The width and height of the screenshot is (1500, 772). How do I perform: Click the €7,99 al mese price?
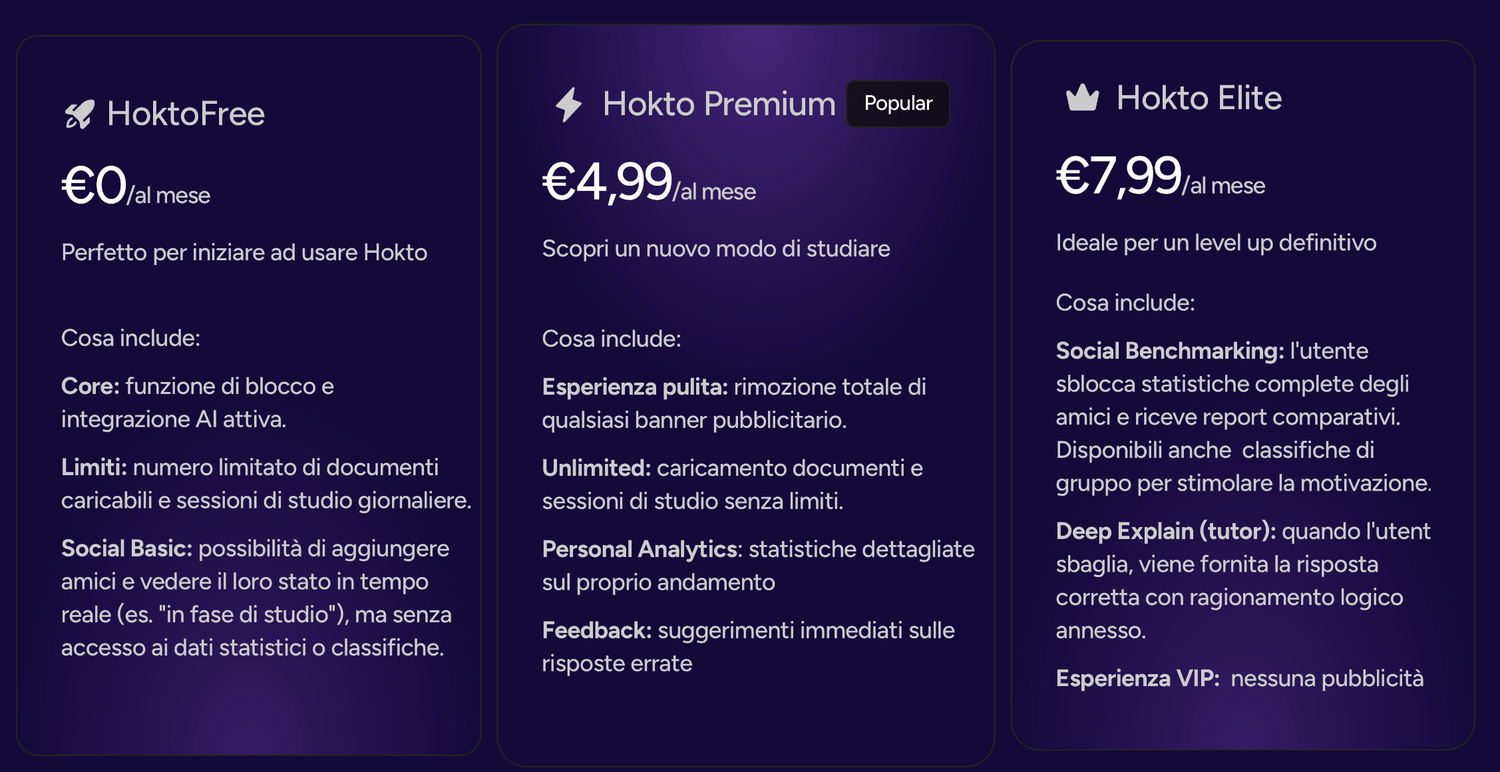pos(1161,177)
